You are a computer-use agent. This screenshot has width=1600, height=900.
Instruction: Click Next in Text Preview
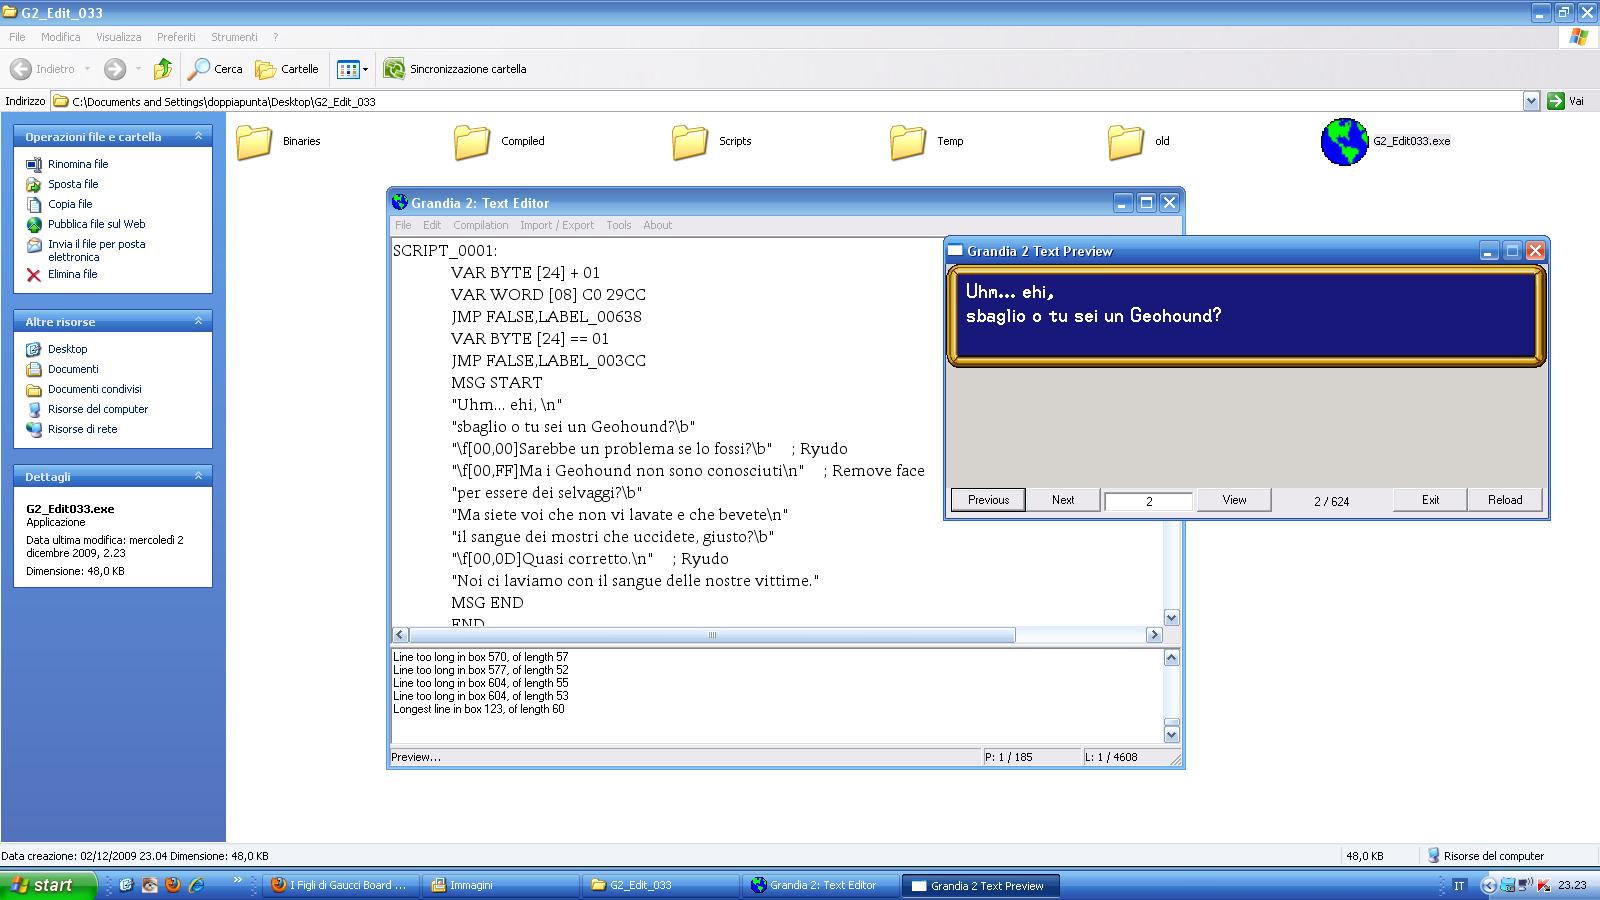point(1063,500)
